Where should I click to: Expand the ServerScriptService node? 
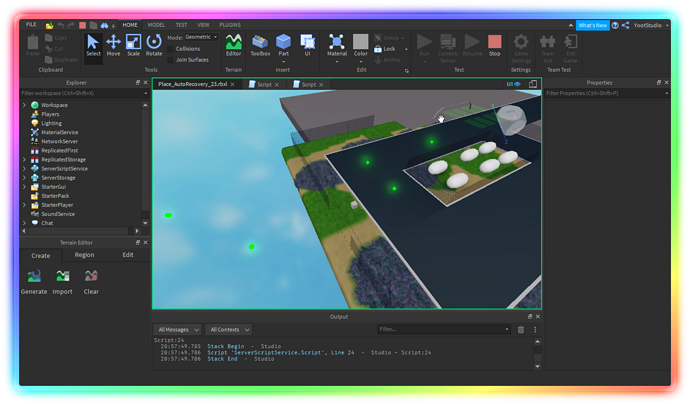(24, 169)
